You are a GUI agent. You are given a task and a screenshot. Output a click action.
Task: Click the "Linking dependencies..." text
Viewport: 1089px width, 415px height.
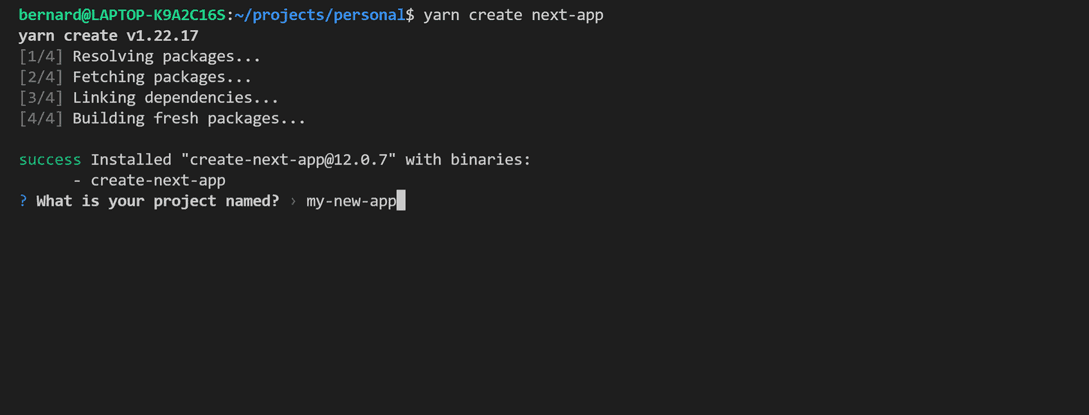click(175, 98)
